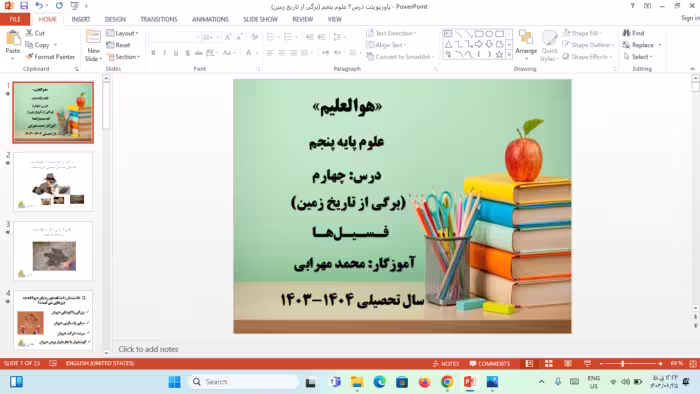Click Clear All Formatting eraser icon

pos(255,37)
